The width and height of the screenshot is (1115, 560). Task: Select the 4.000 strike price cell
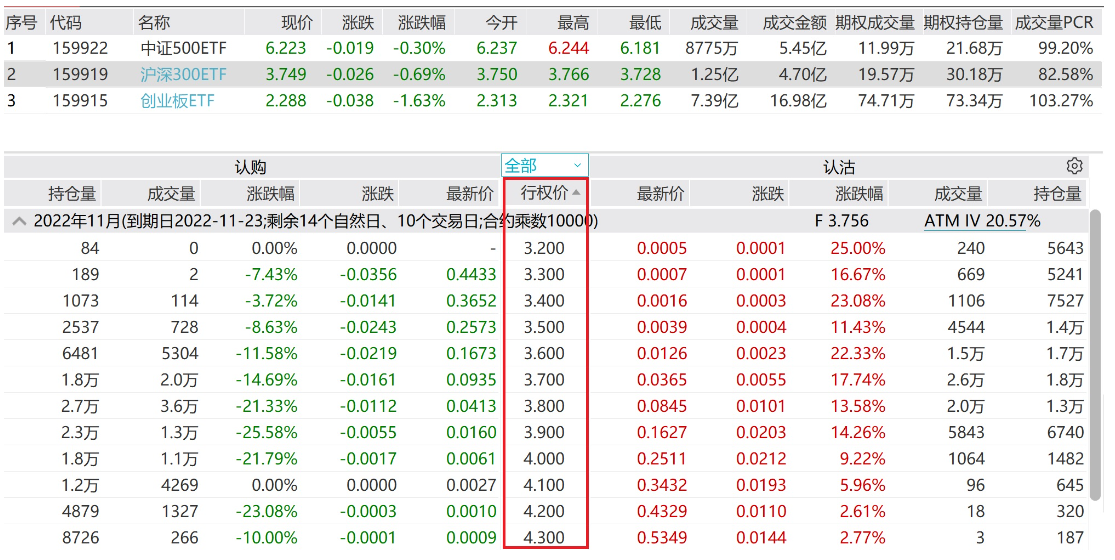click(544, 458)
